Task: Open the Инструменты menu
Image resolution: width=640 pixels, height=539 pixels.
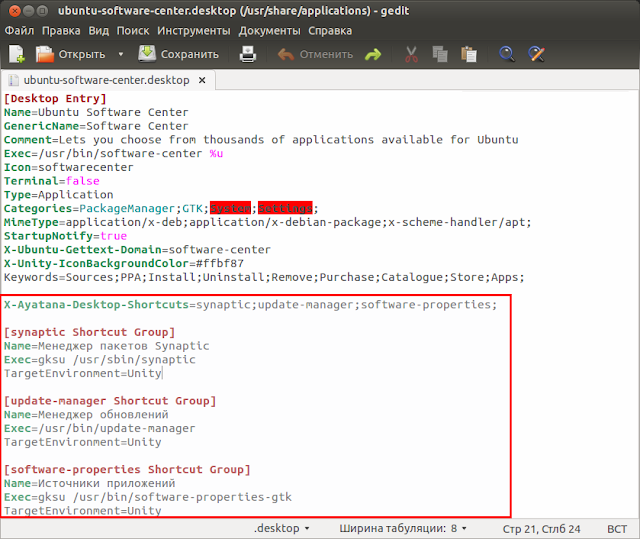Action: (194, 31)
